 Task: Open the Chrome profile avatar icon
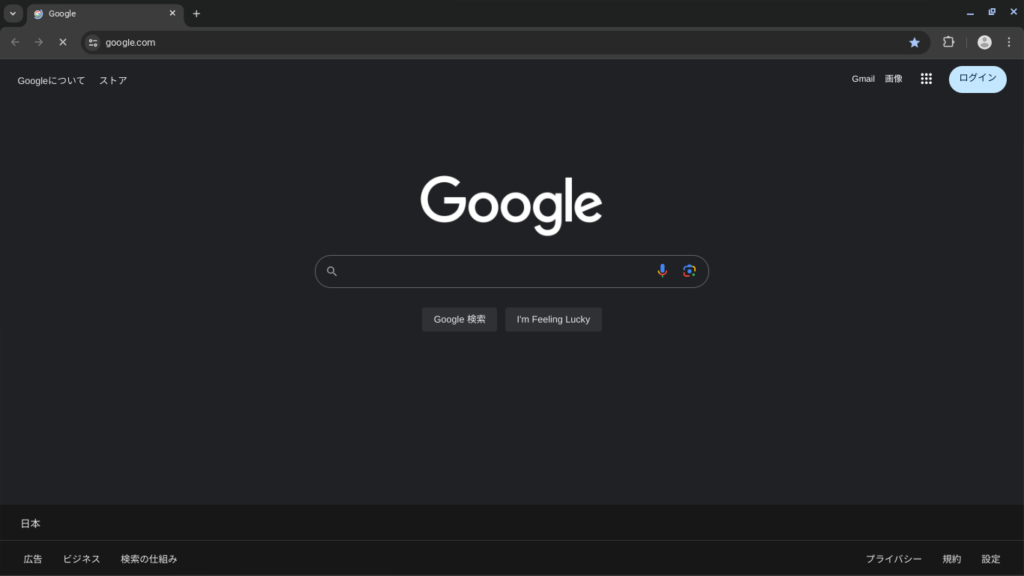(x=984, y=42)
